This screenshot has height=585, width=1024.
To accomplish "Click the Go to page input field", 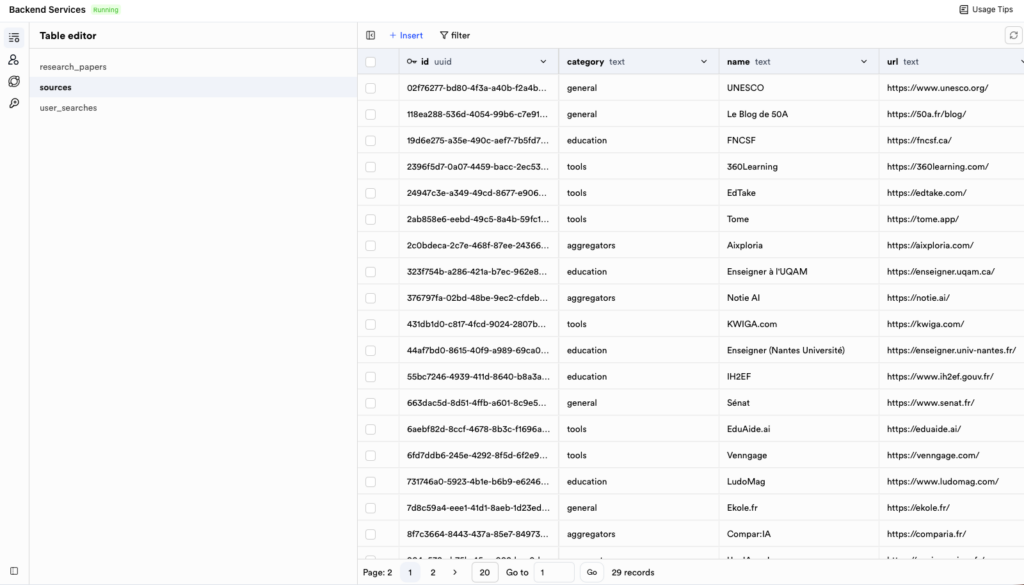I will click(x=553, y=572).
